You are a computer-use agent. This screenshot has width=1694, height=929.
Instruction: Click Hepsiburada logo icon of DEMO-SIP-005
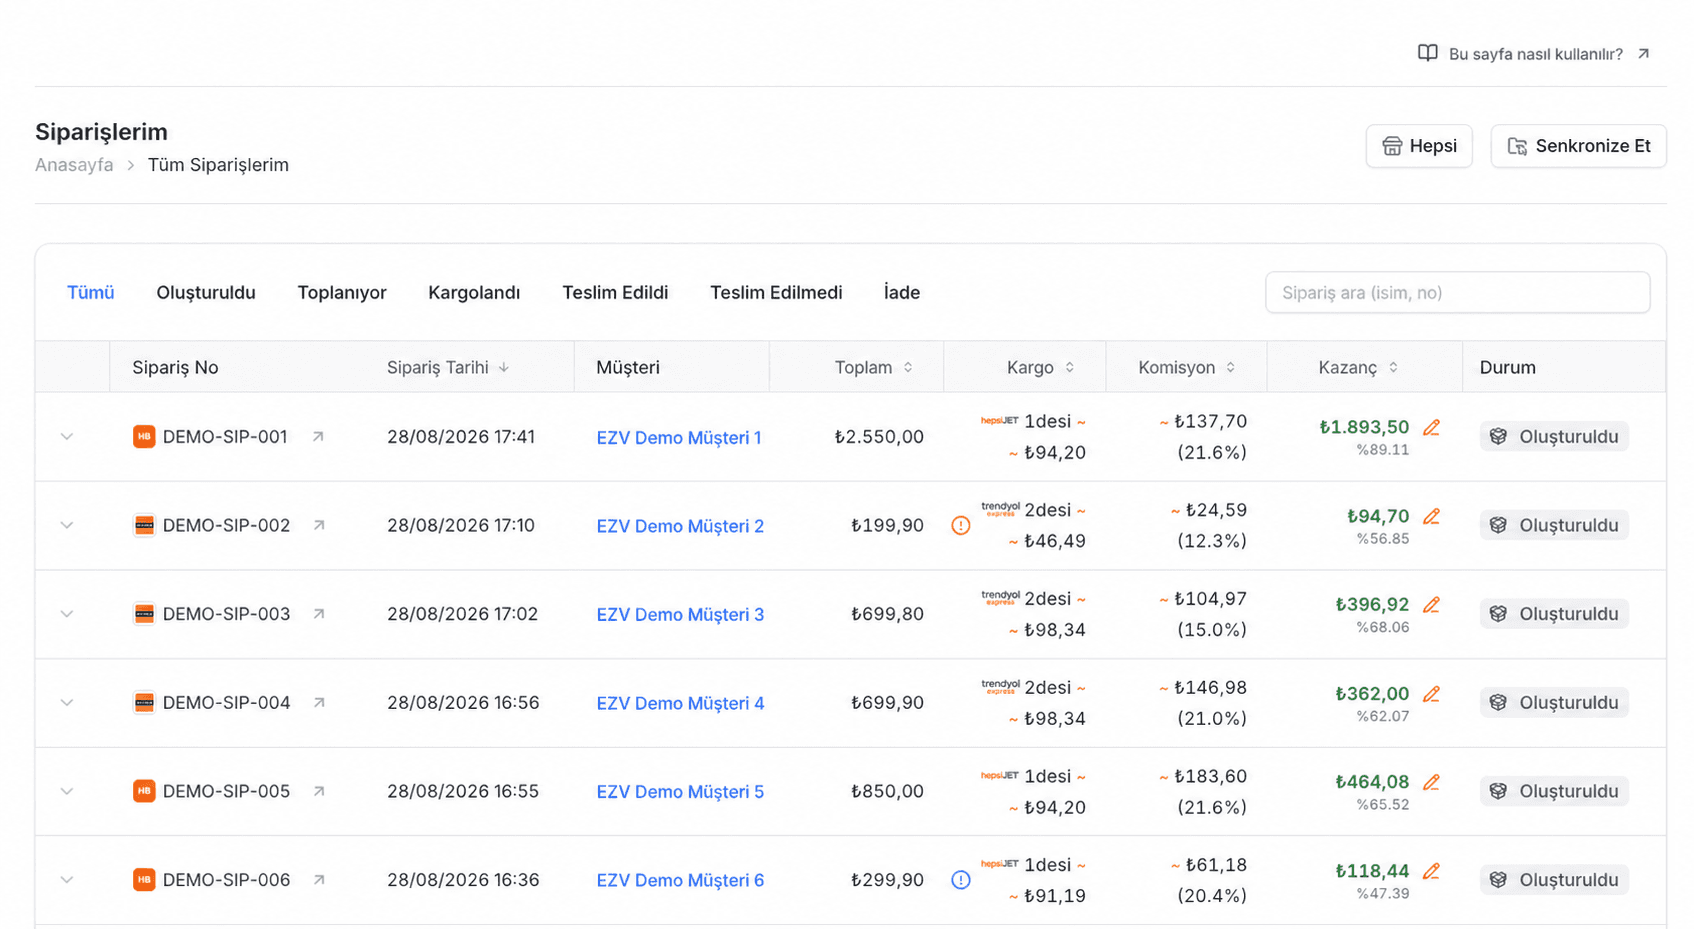(x=144, y=791)
